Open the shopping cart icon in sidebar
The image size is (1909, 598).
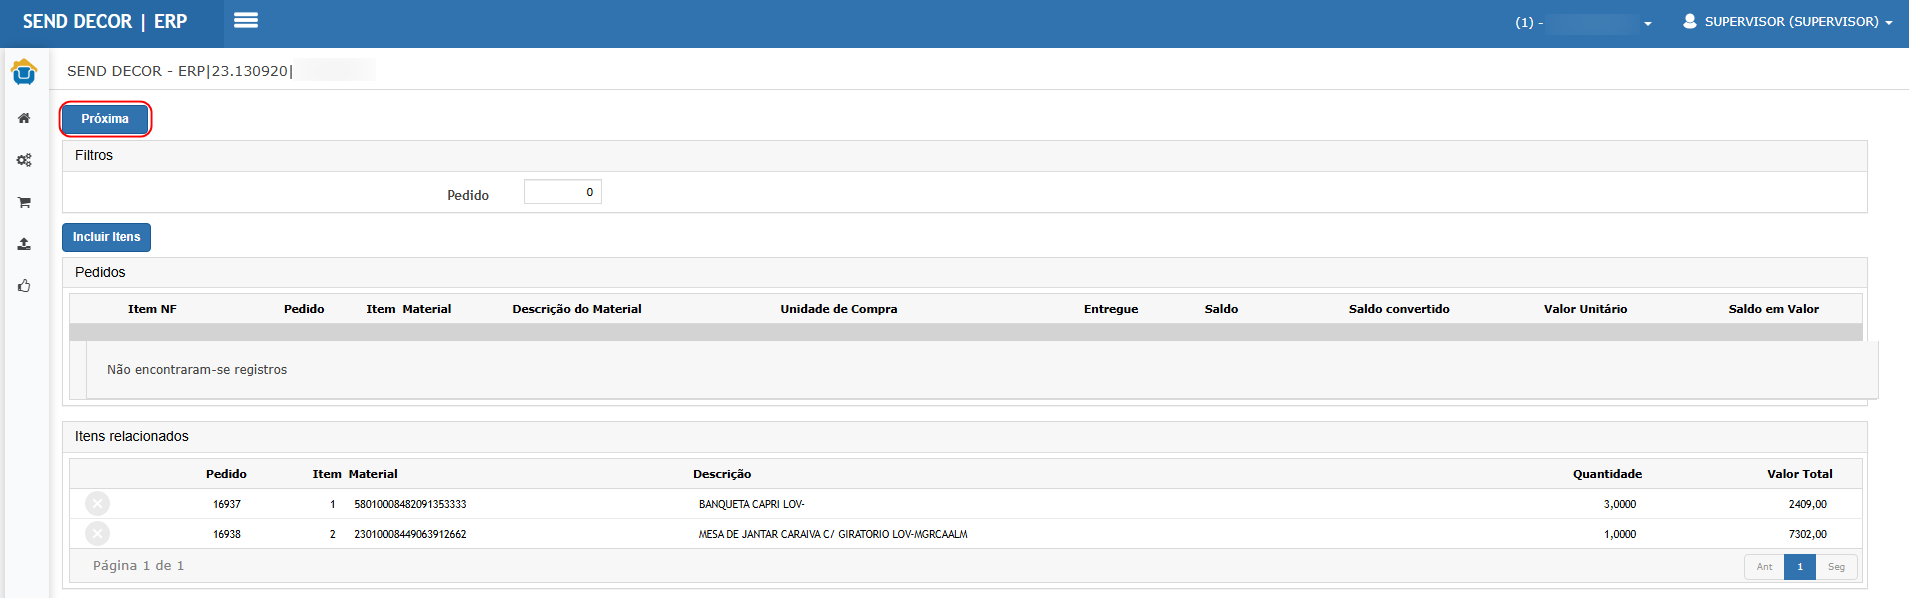pos(24,202)
